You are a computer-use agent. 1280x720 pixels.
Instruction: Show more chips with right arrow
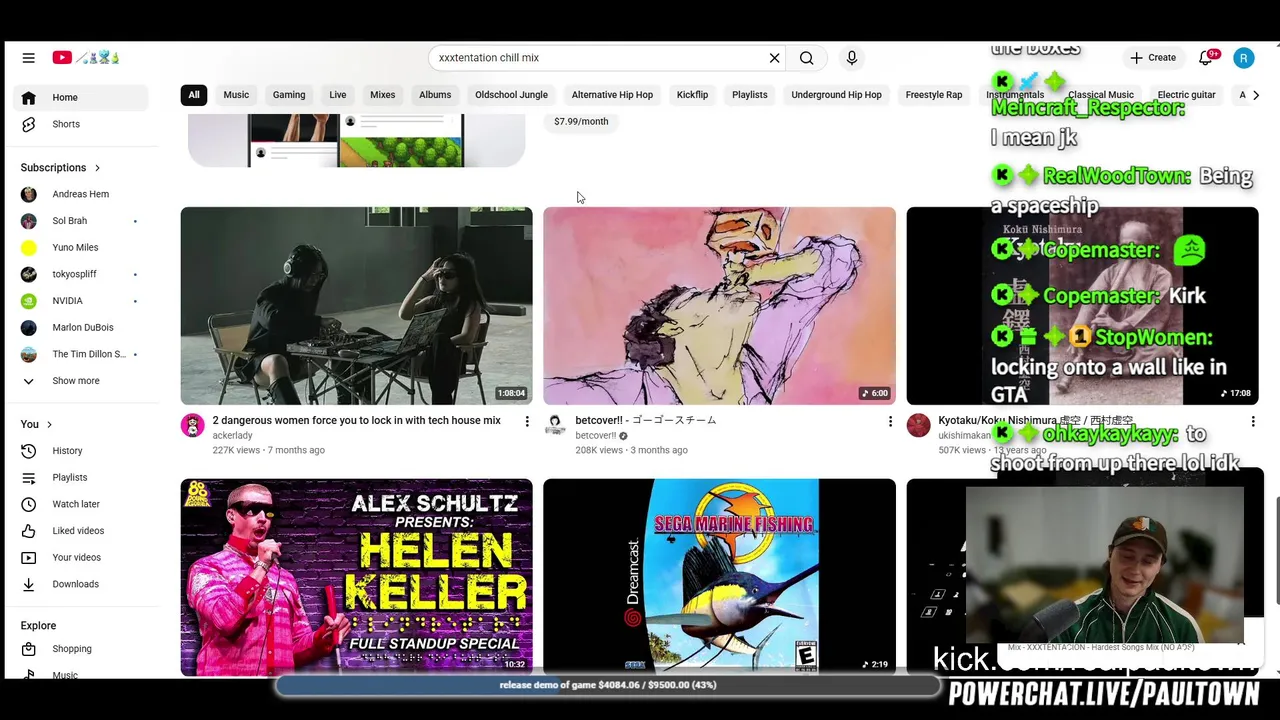[x=1256, y=95]
